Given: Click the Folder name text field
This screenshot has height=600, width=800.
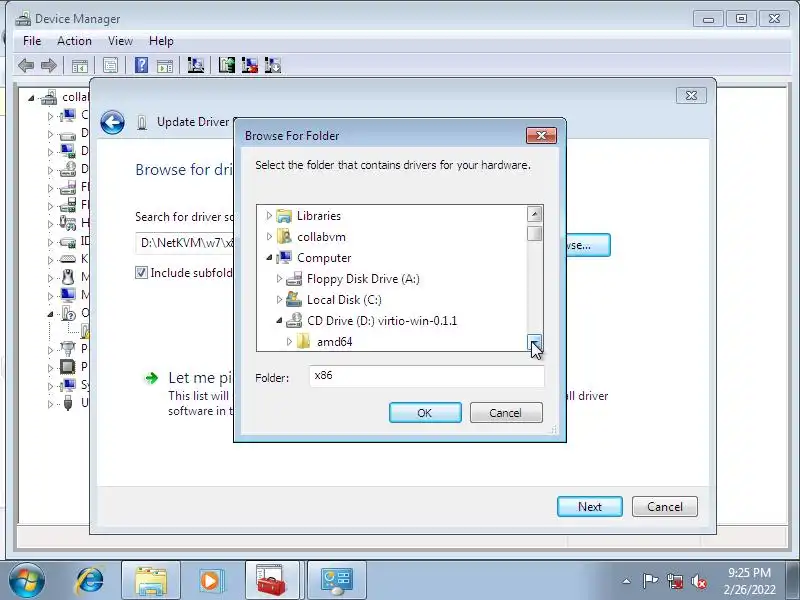Looking at the screenshot, I should (x=427, y=376).
